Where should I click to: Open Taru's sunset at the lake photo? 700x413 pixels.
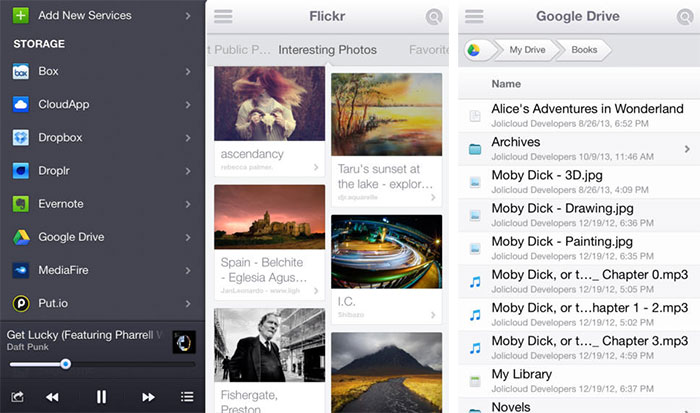(387, 114)
